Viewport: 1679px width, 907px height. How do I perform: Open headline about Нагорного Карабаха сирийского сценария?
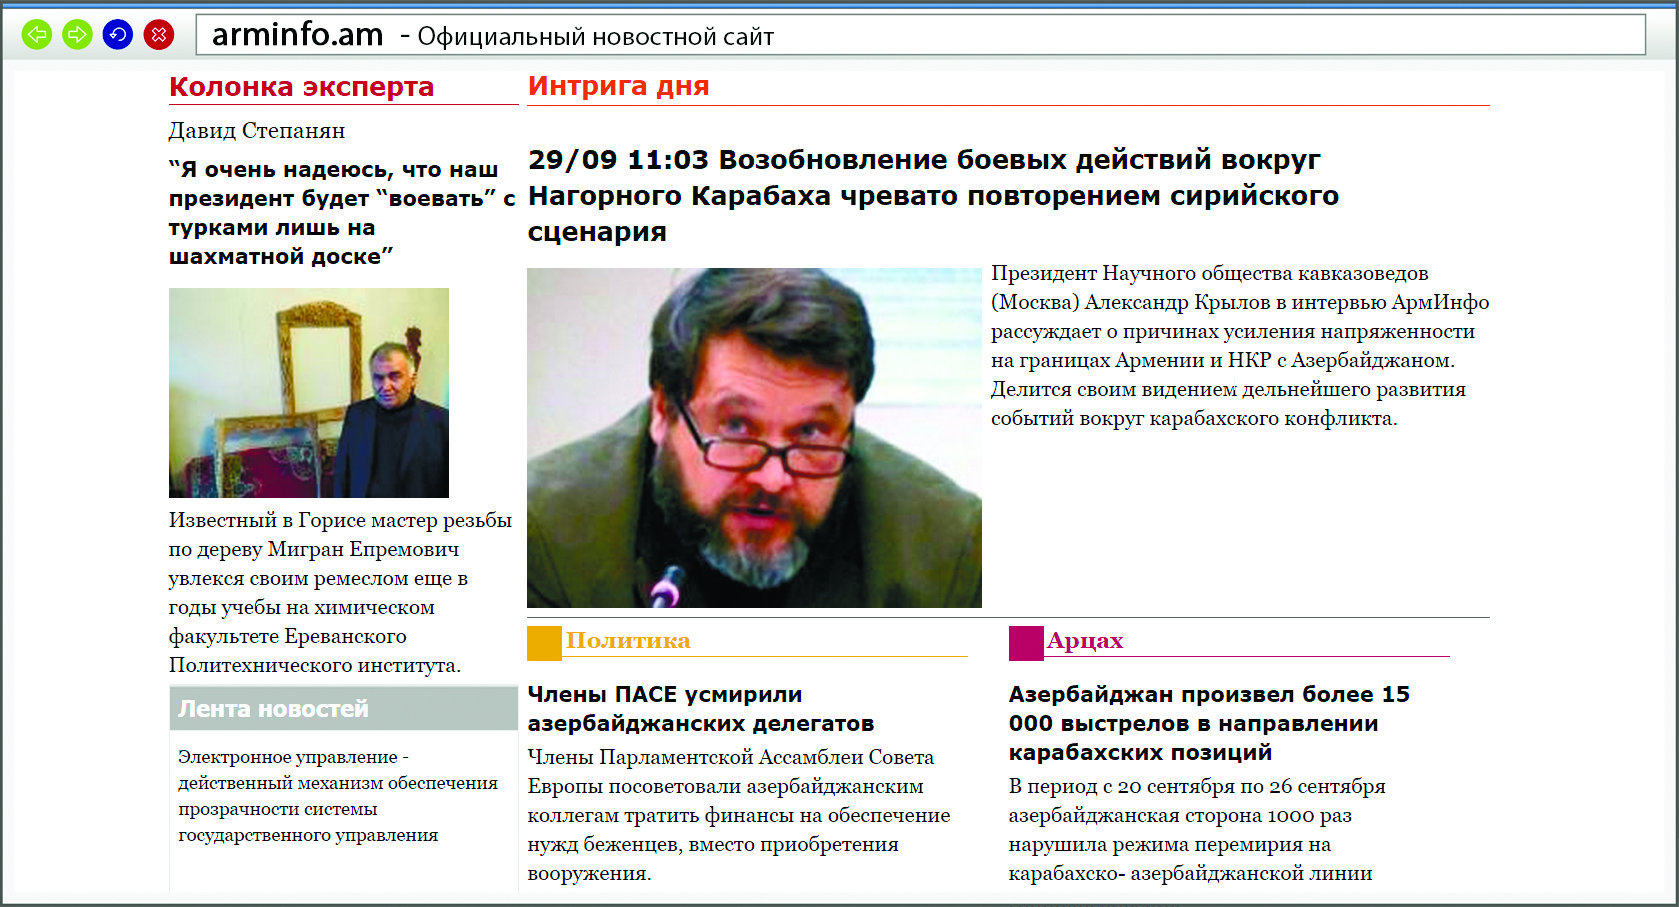click(933, 196)
